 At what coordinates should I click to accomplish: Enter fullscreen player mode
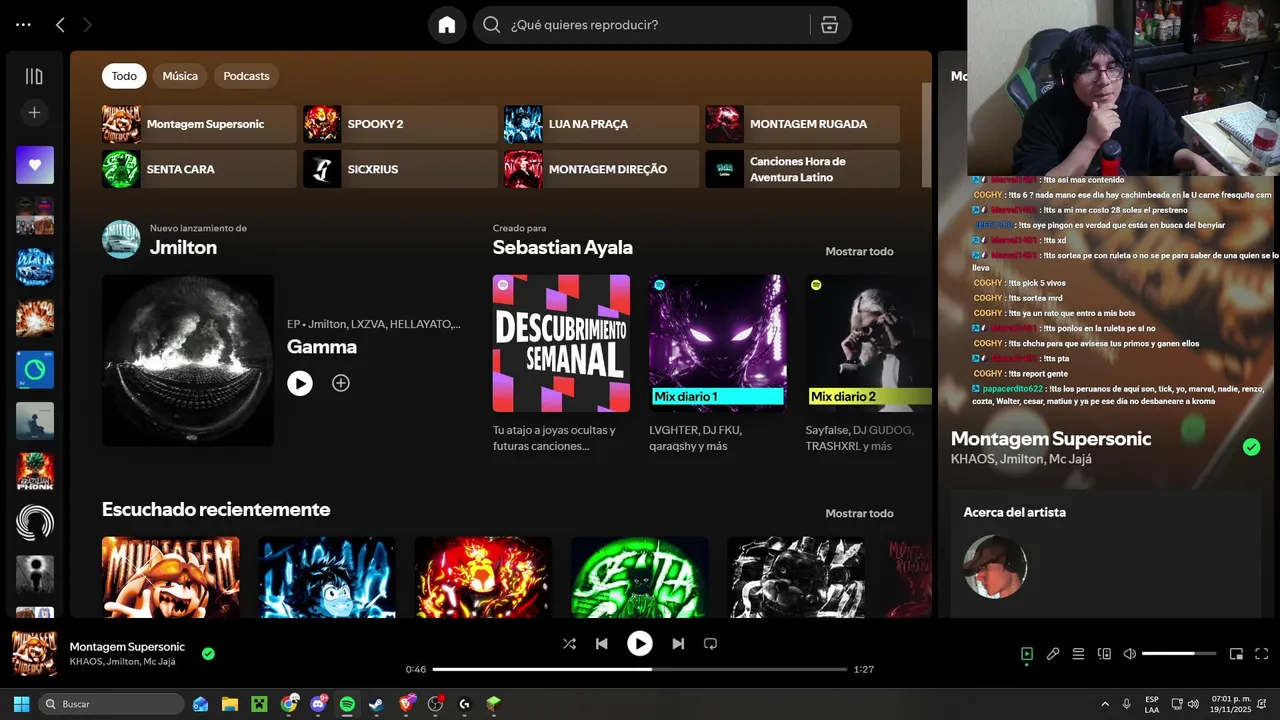point(1261,654)
